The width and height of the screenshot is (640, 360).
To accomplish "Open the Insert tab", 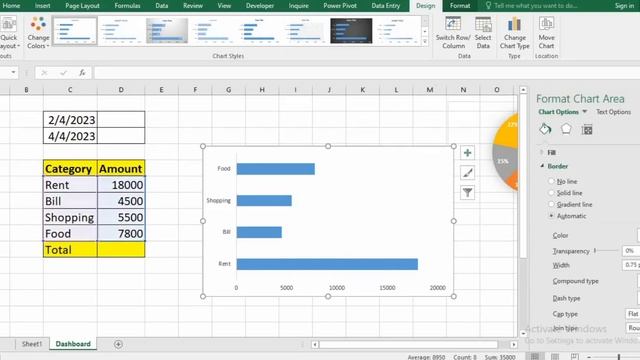I will click(42, 6).
